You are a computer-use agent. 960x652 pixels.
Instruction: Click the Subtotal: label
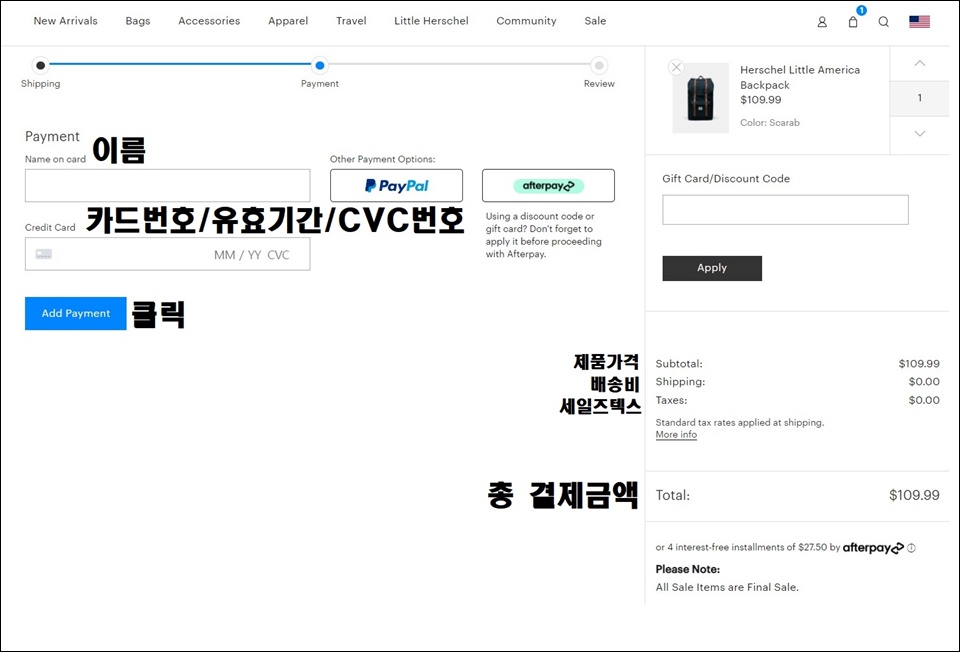point(679,364)
